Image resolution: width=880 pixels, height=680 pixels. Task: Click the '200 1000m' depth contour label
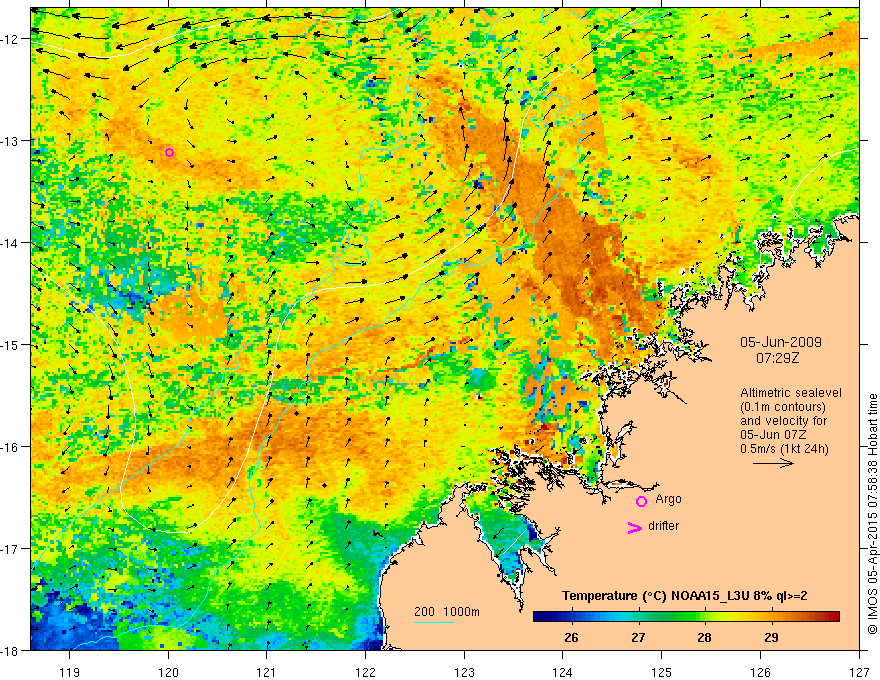pos(447,612)
